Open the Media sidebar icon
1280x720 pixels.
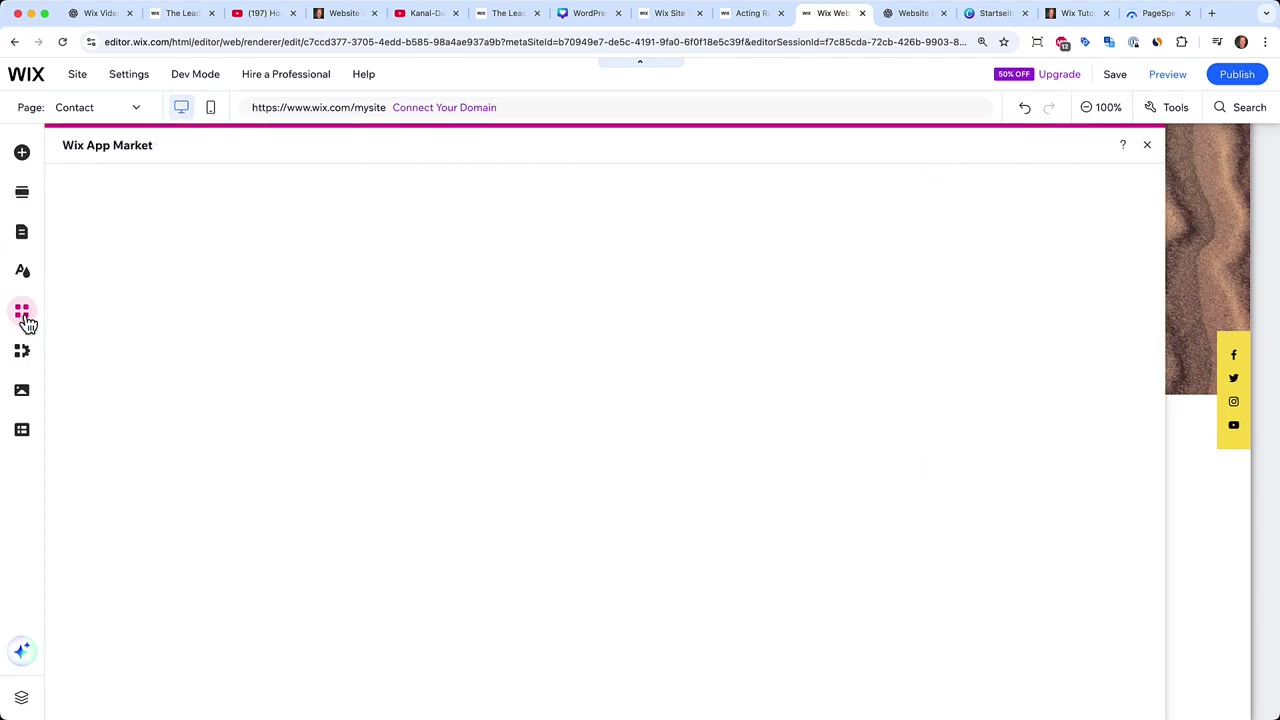(22, 390)
